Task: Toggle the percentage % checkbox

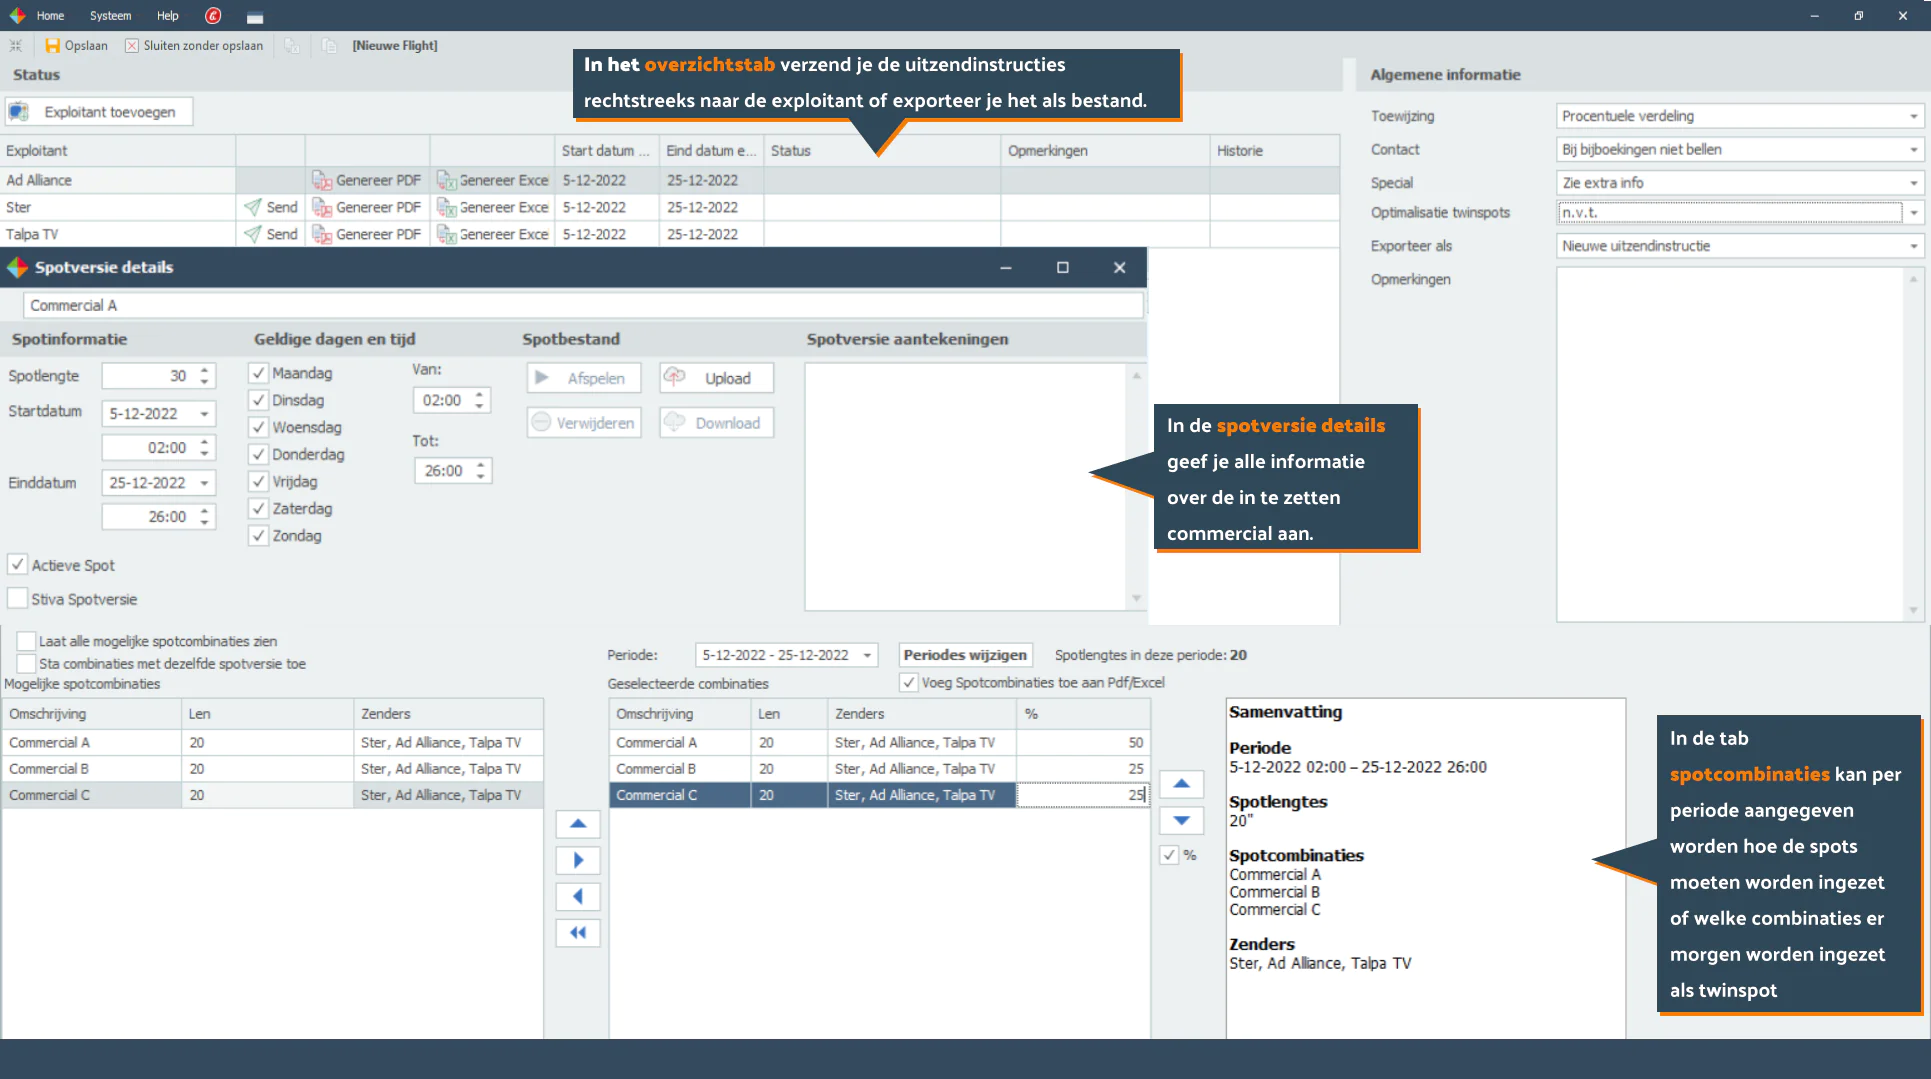Action: tap(1169, 855)
